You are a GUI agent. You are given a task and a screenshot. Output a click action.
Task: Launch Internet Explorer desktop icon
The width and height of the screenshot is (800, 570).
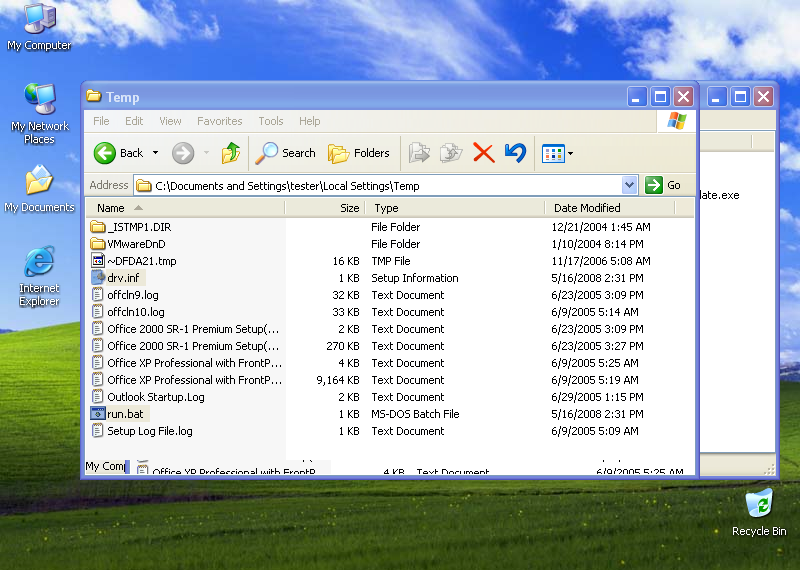39,276
